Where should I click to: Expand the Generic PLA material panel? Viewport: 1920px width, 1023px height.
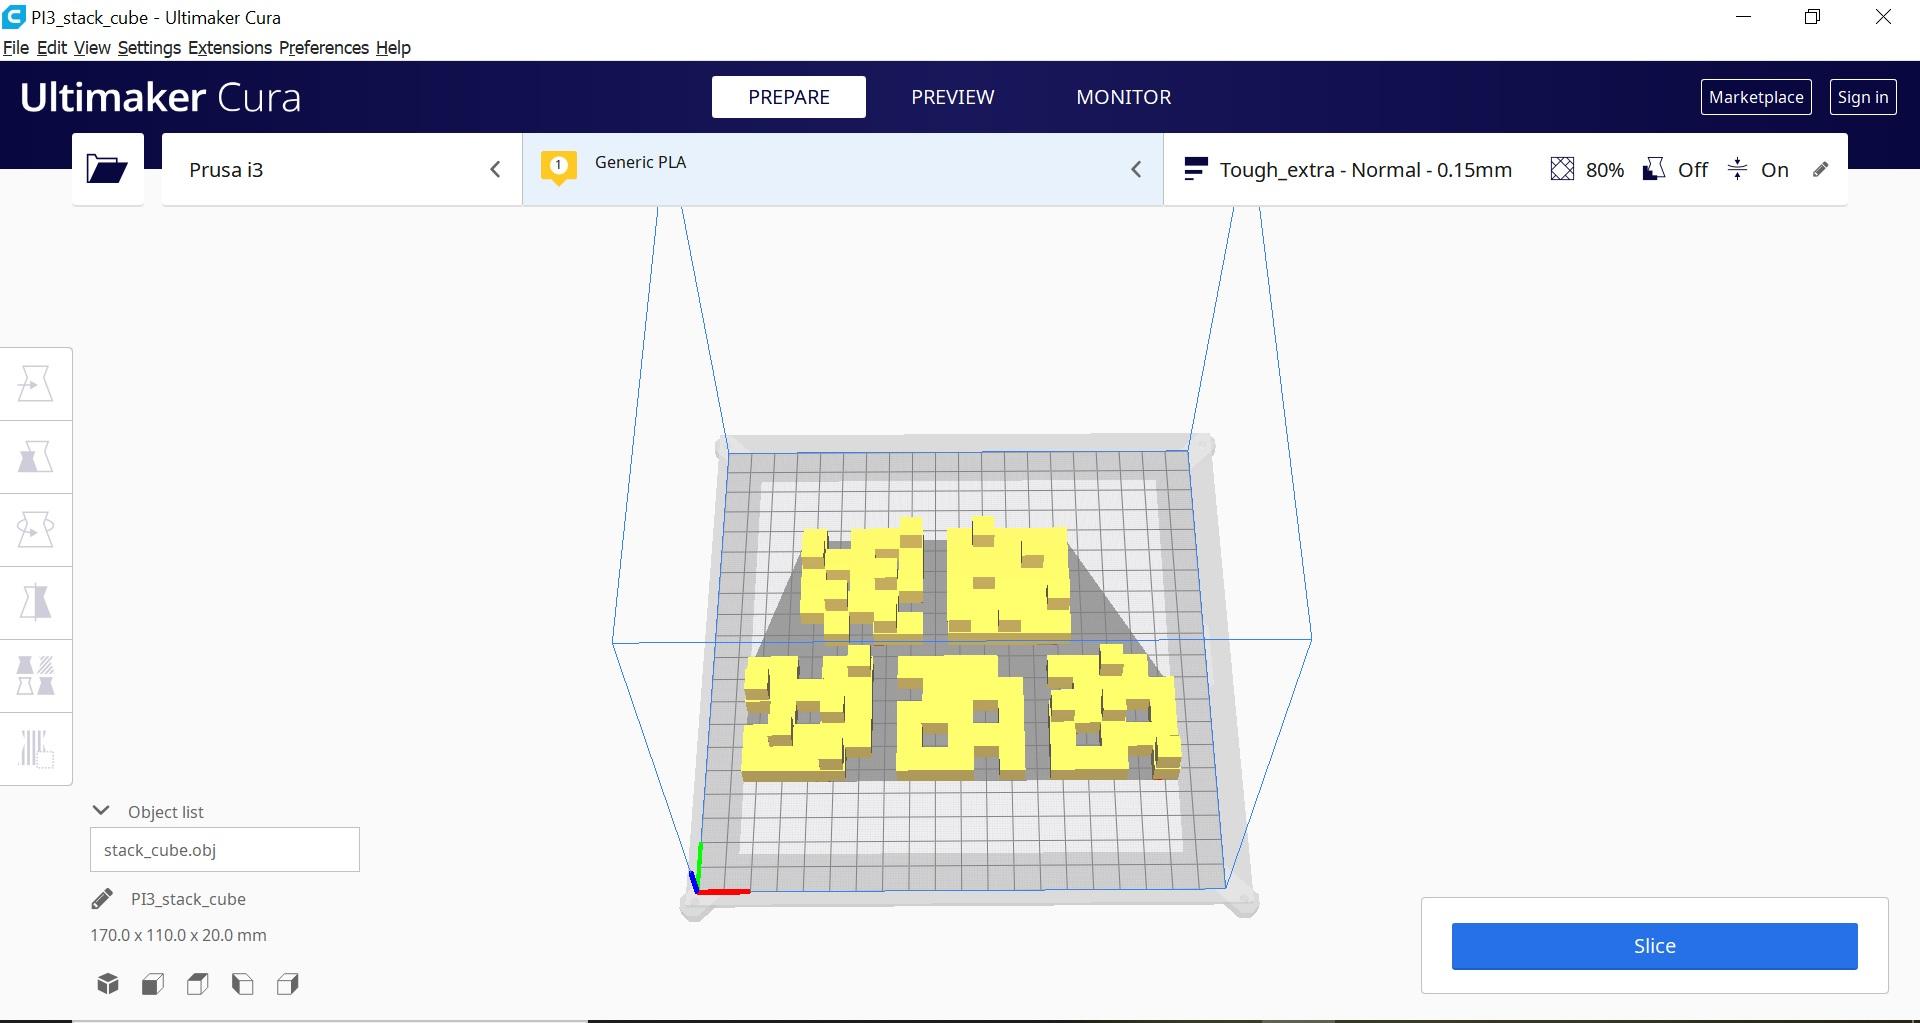[843, 170]
